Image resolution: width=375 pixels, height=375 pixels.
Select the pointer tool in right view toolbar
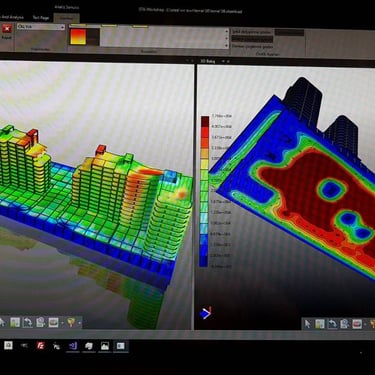coord(308,324)
